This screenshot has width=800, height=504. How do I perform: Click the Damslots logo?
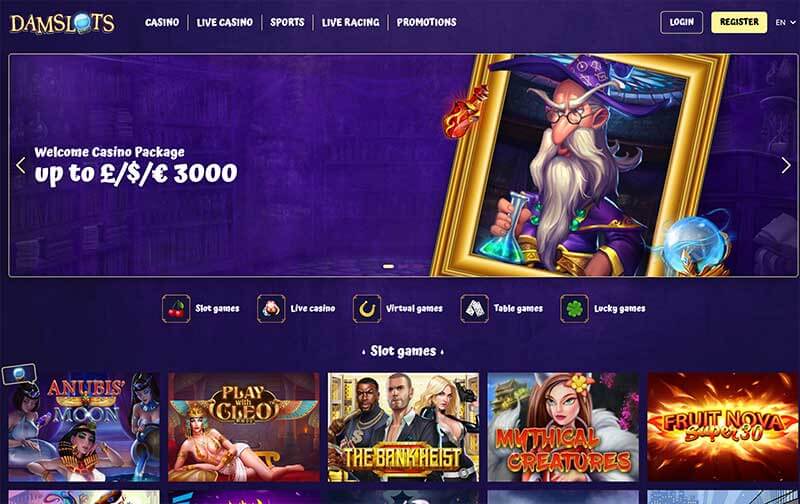[x=63, y=23]
